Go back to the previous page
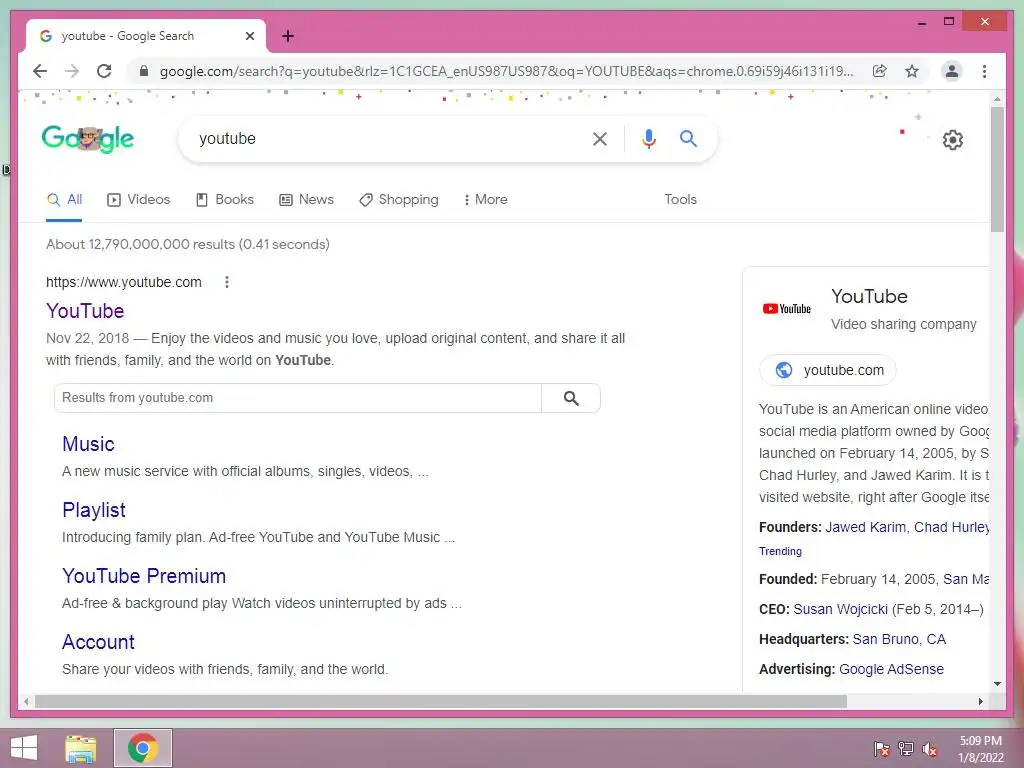The image size is (1024, 768). [x=40, y=71]
